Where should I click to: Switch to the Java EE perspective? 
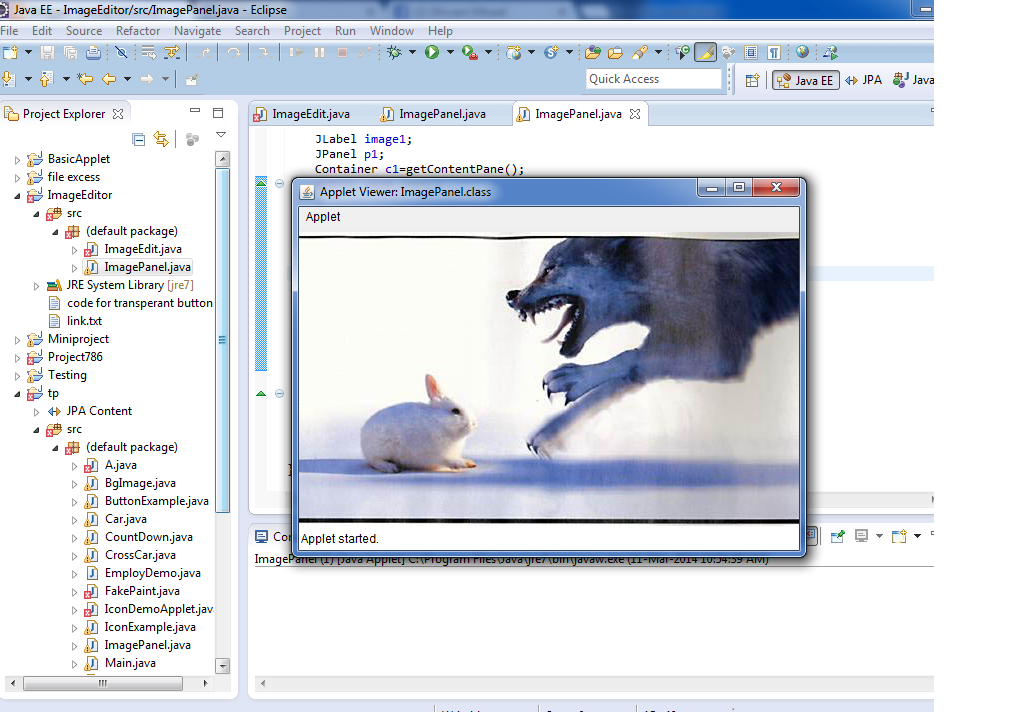[806, 80]
